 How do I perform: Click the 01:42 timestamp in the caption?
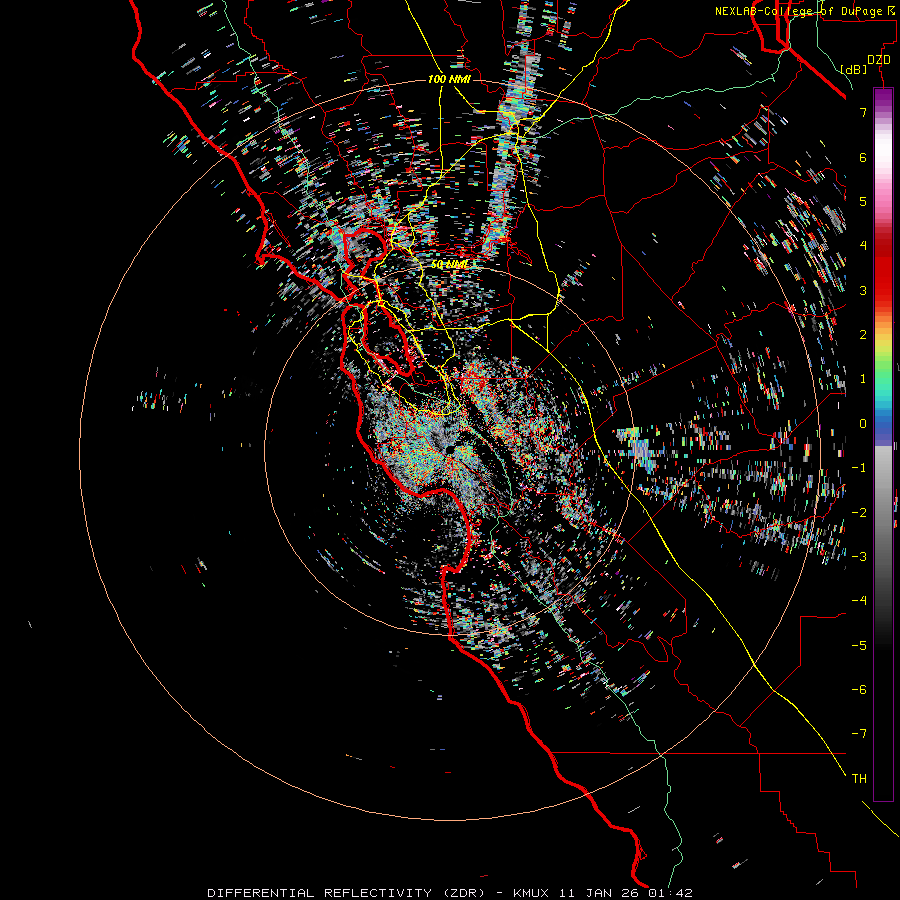(670, 893)
